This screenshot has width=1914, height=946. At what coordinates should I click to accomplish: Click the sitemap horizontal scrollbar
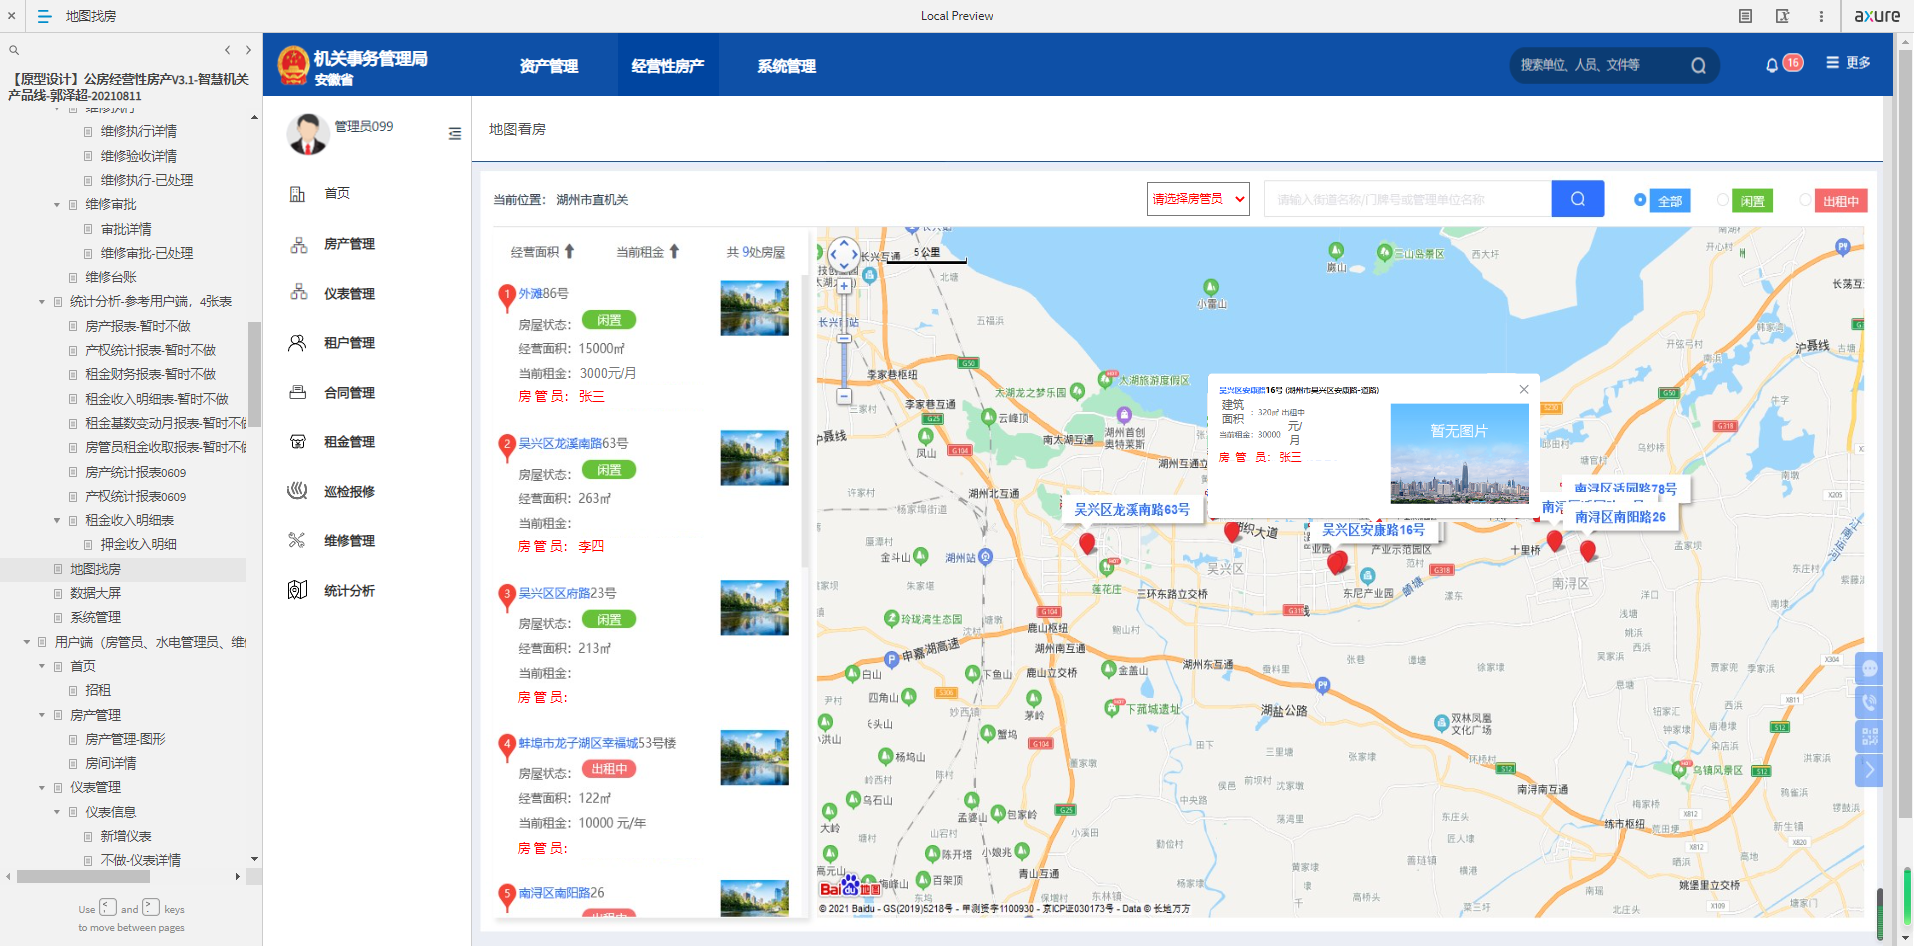(83, 877)
